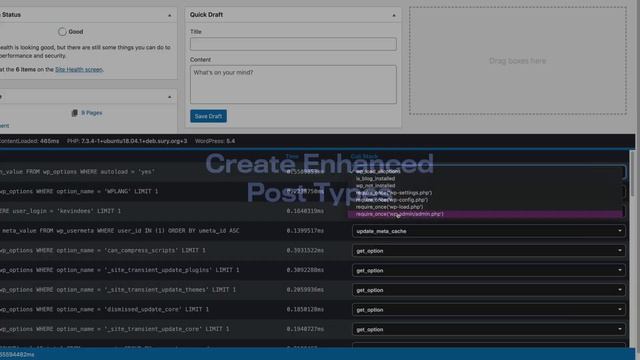Select require_once('wp-load.php') option
Image resolution: width=640 pixels, height=360 pixels.
pyautogui.click(x=389, y=207)
